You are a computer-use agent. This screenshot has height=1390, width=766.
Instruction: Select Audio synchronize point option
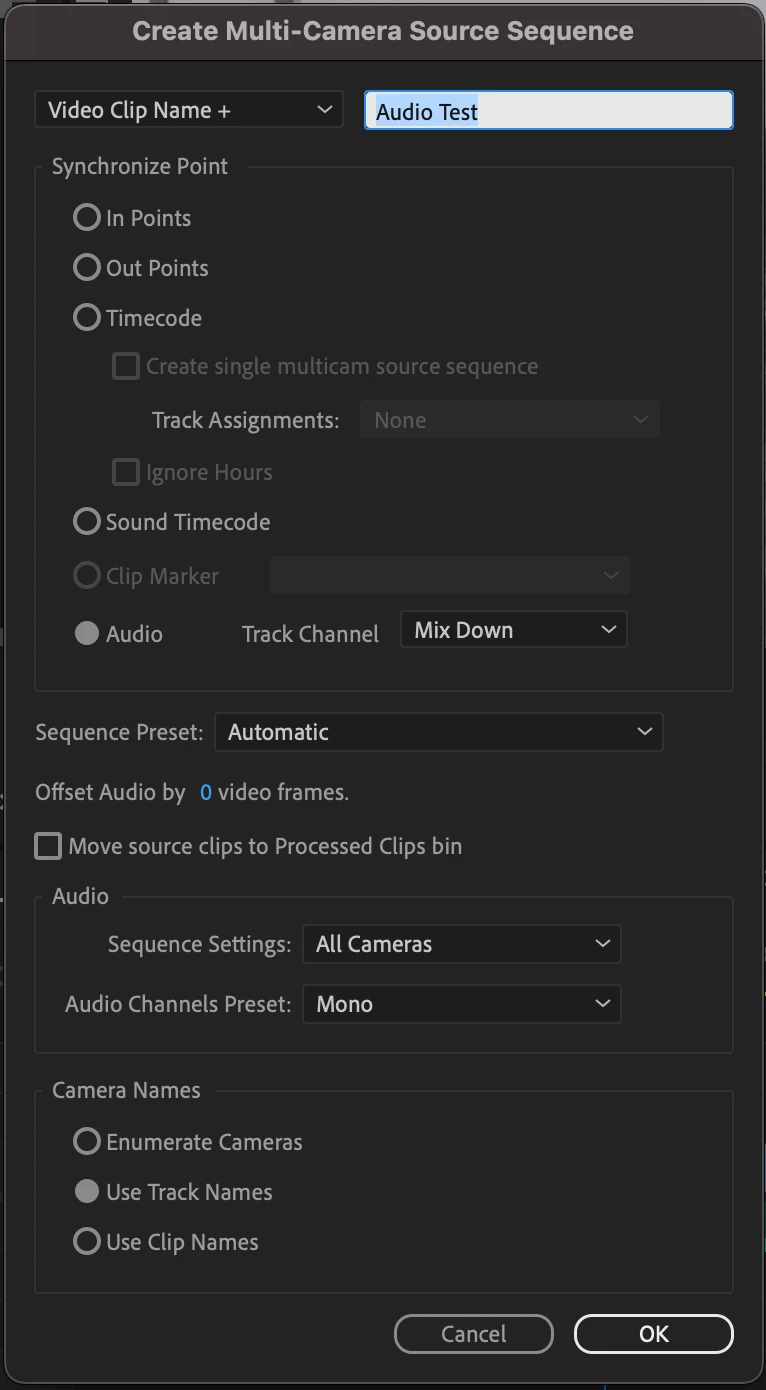87,634
